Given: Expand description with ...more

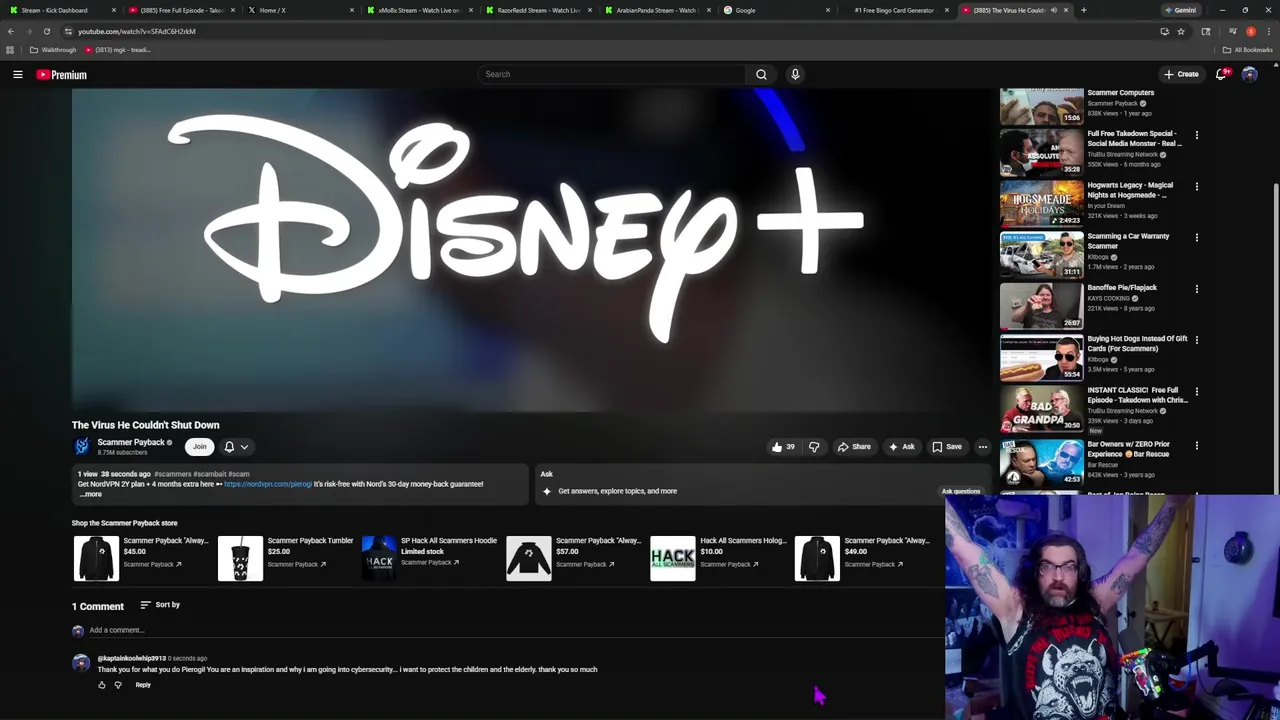Looking at the screenshot, I should tap(90, 494).
